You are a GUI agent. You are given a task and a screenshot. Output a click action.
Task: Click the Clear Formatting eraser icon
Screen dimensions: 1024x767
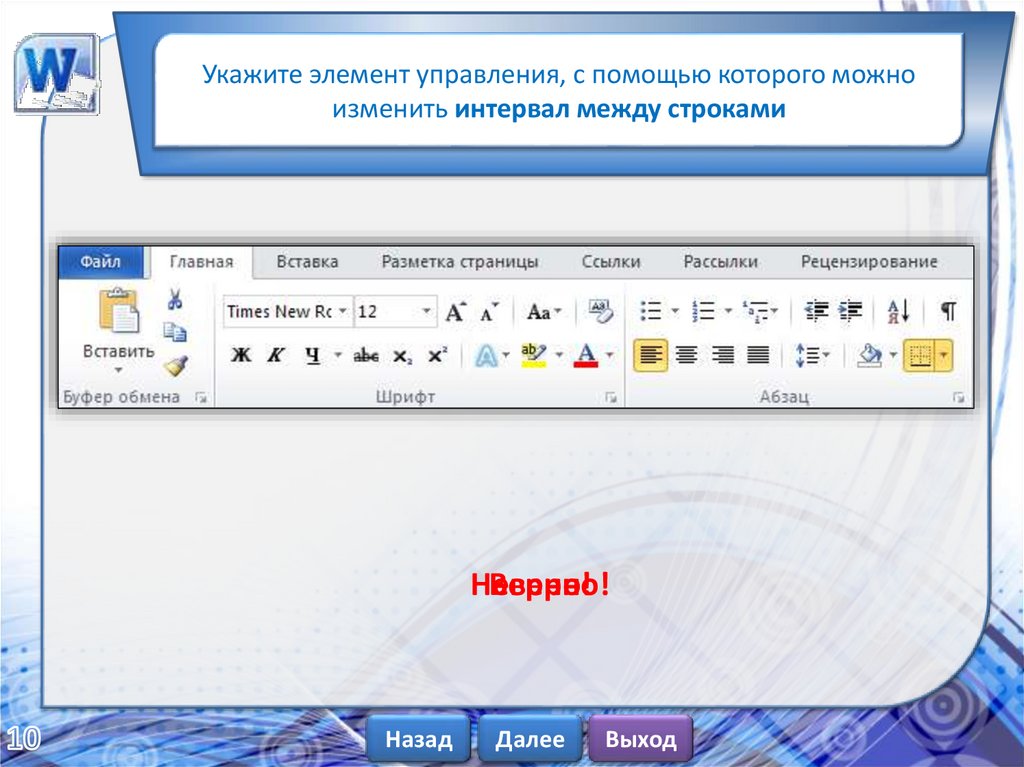(x=600, y=311)
